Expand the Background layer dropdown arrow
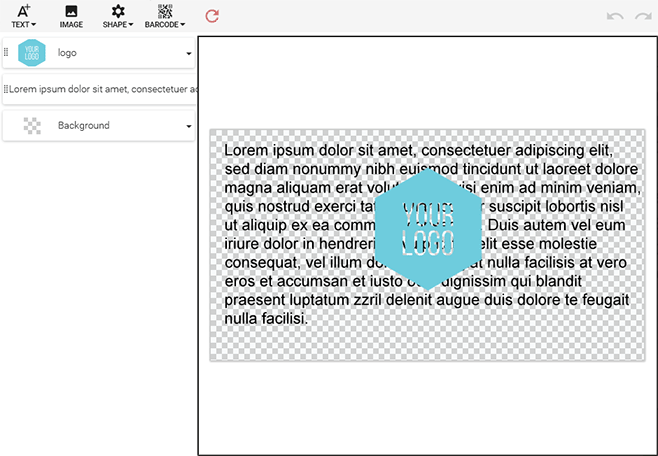 [189, 127]
